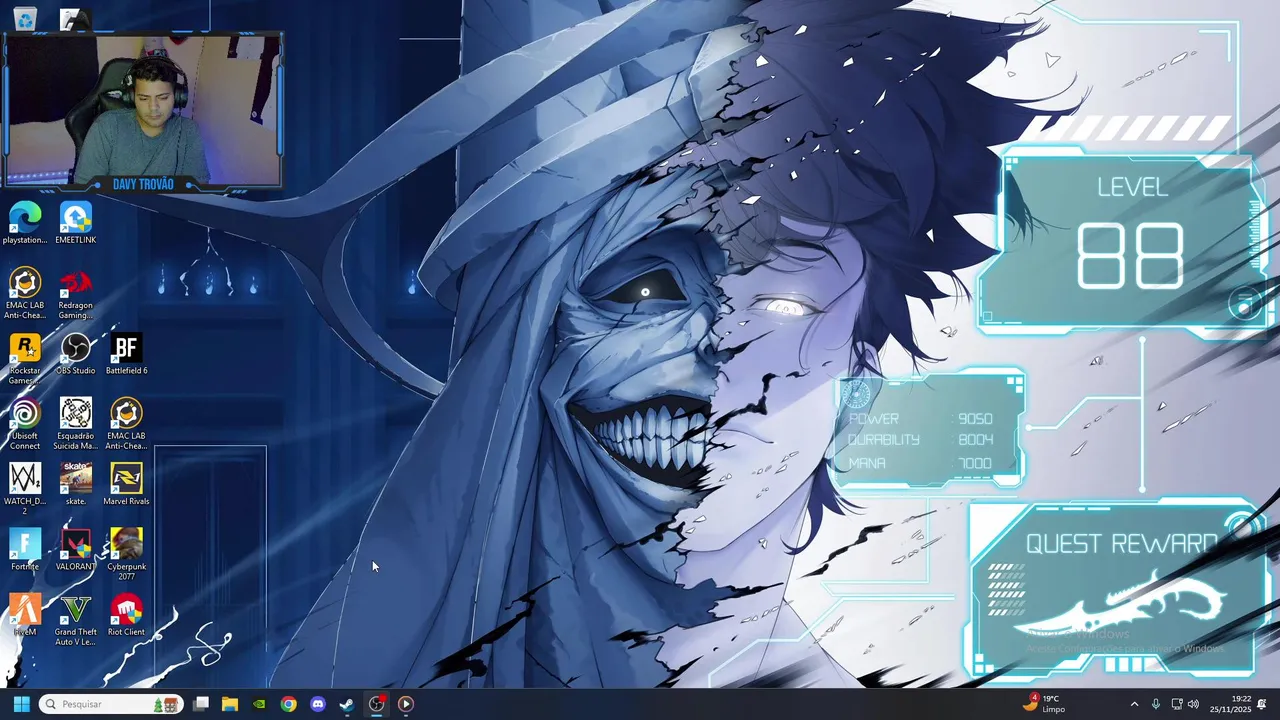Launch Ubisoft Connect desktop icon

[25, 424]
